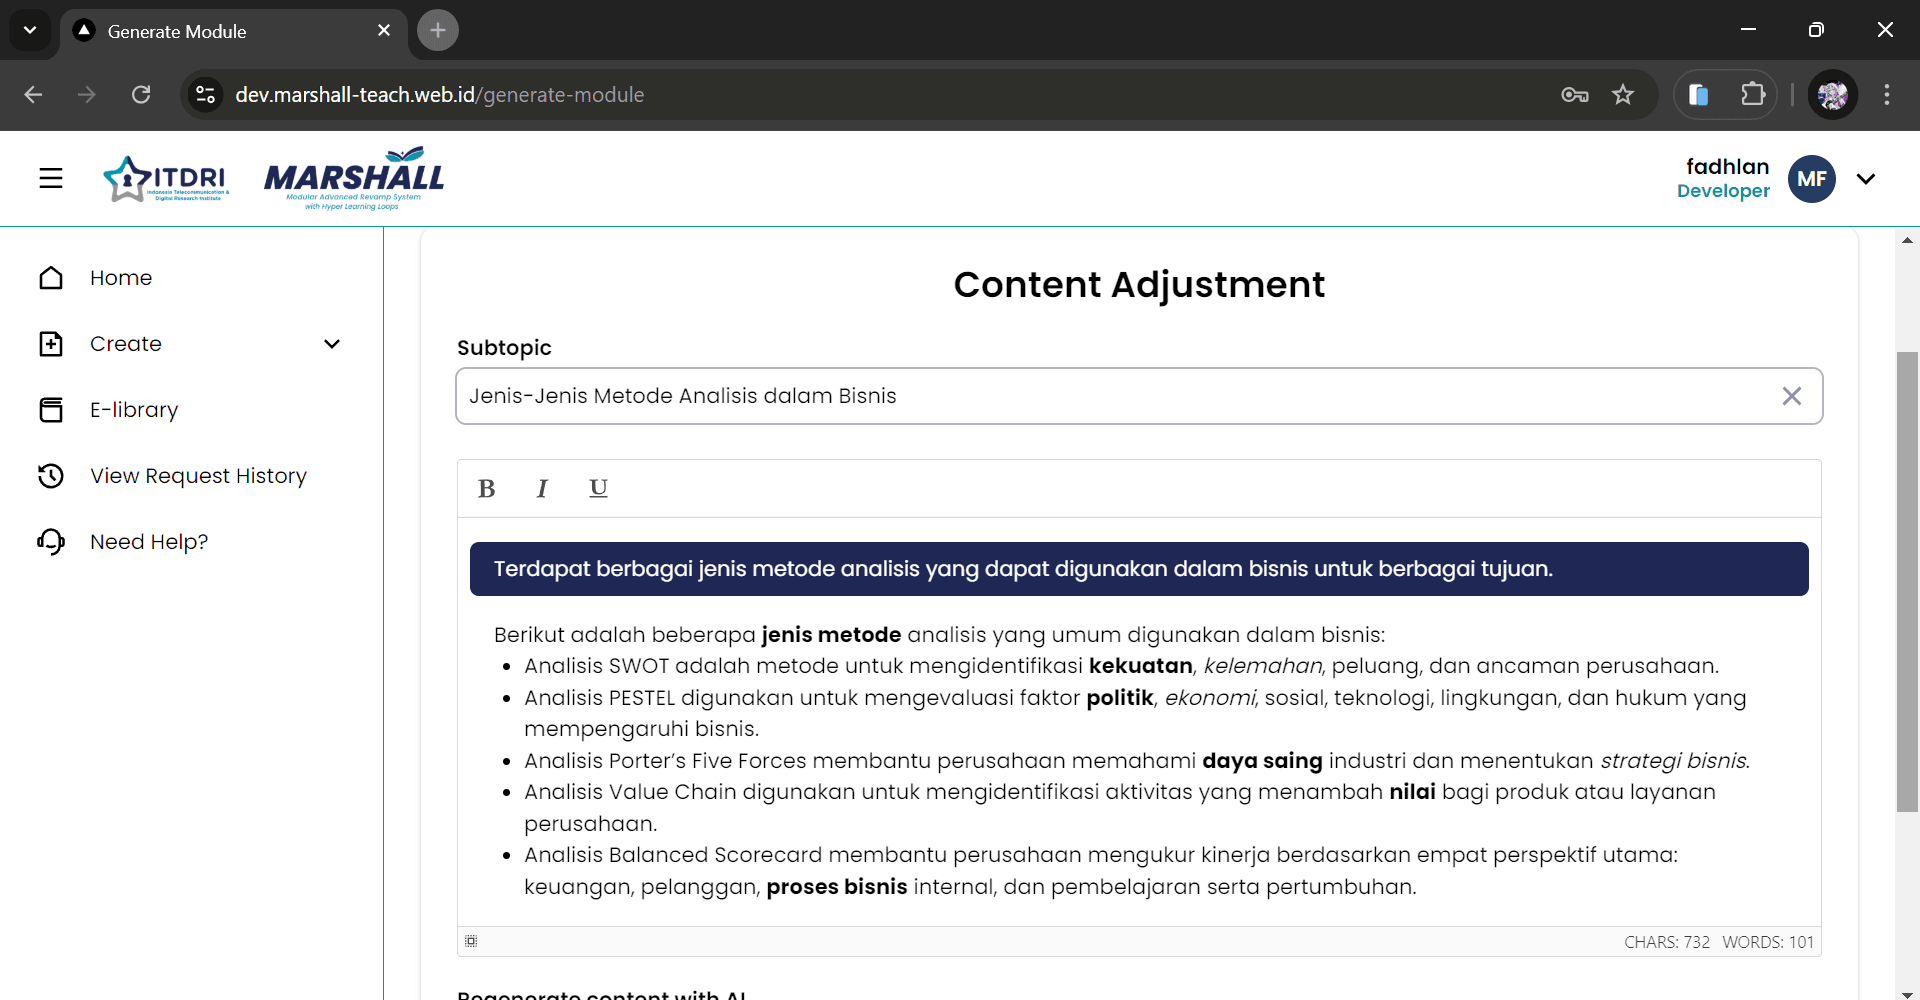1920x1000 pixels.
Task: Apply underline formatting in editor toolbar
Action: pyautogui.click(x=598, y=489)
